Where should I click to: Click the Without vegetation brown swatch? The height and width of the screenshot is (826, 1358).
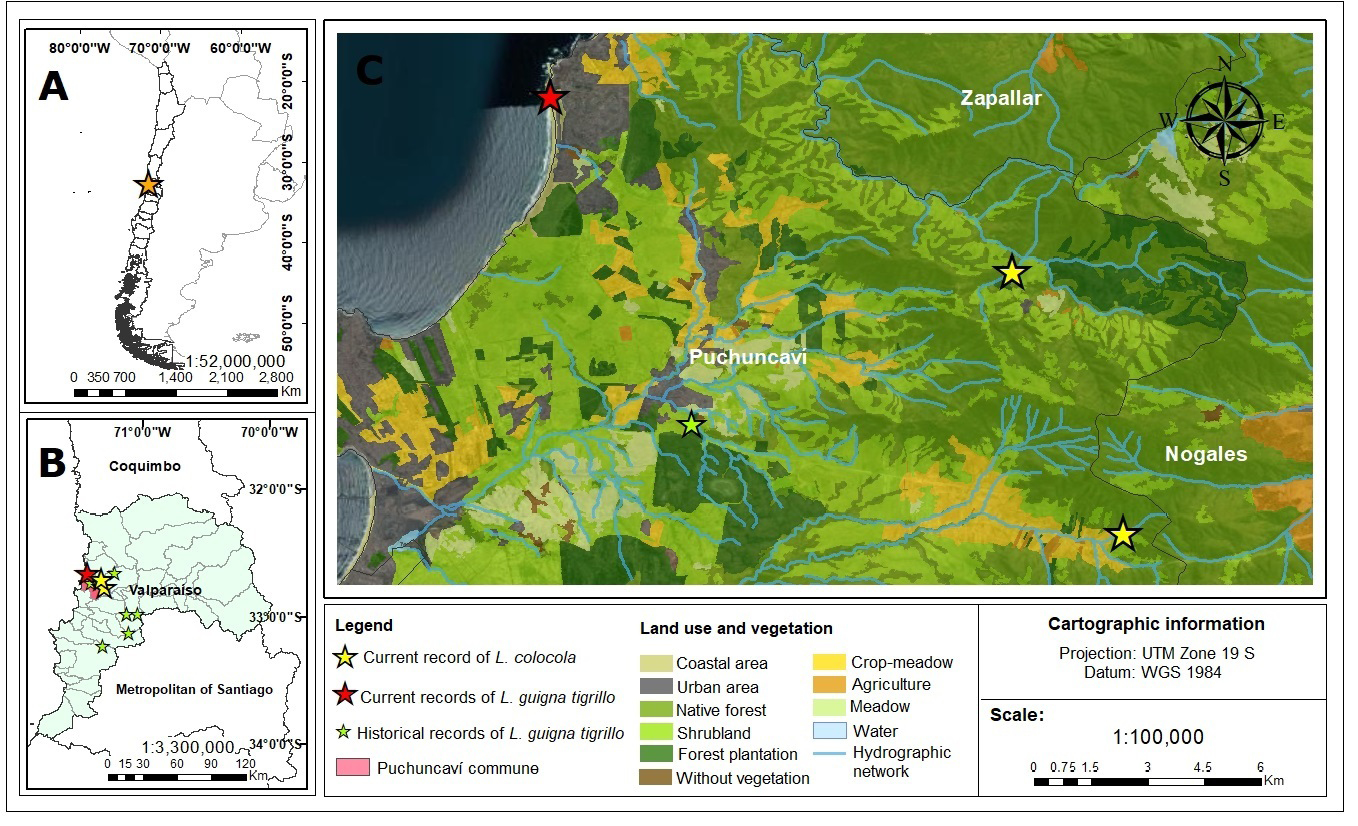point(655,777)
